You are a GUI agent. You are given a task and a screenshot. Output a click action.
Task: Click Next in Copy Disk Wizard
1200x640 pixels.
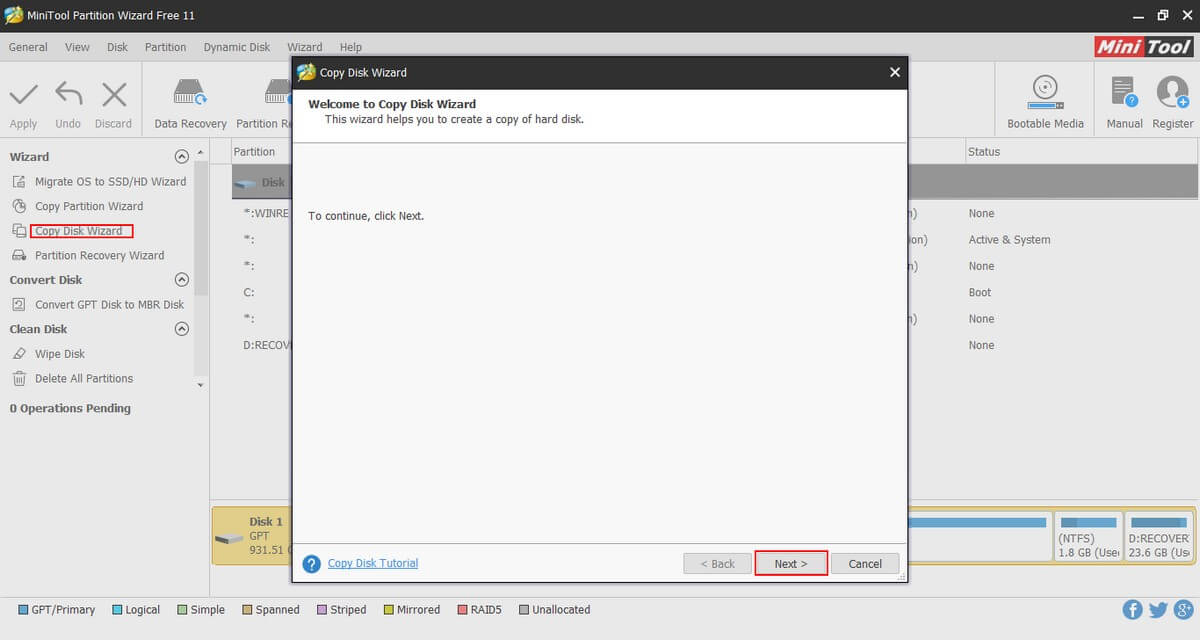pos(790,564)
